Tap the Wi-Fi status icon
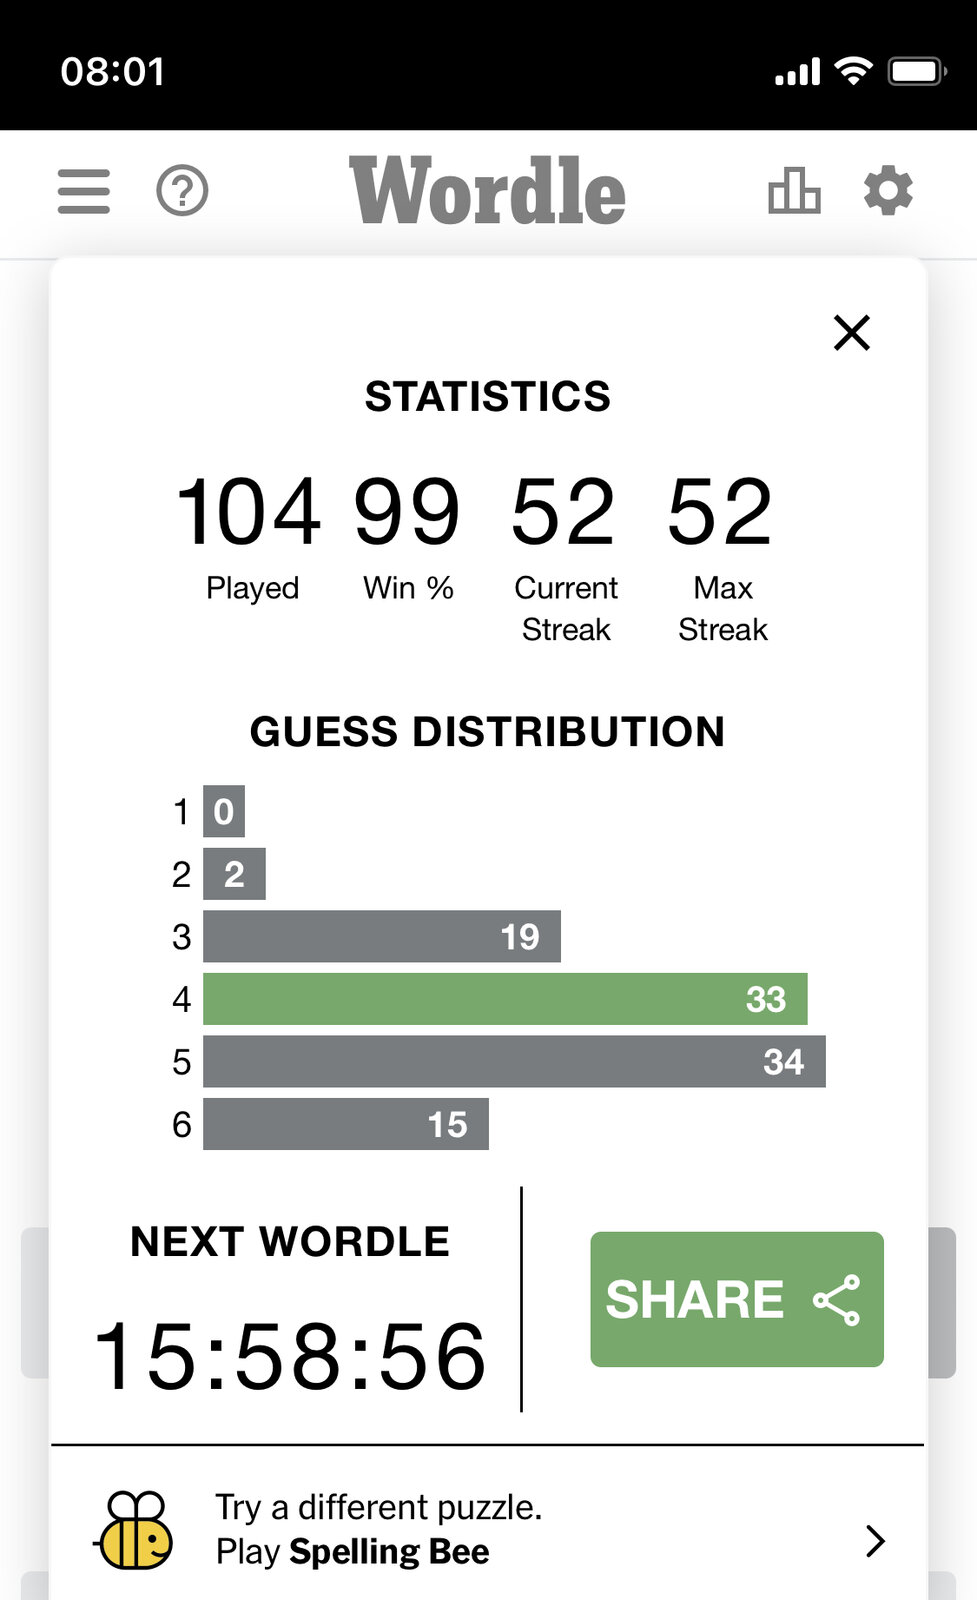This screenshot has width=977, height=1600. [x=853, y=71]
